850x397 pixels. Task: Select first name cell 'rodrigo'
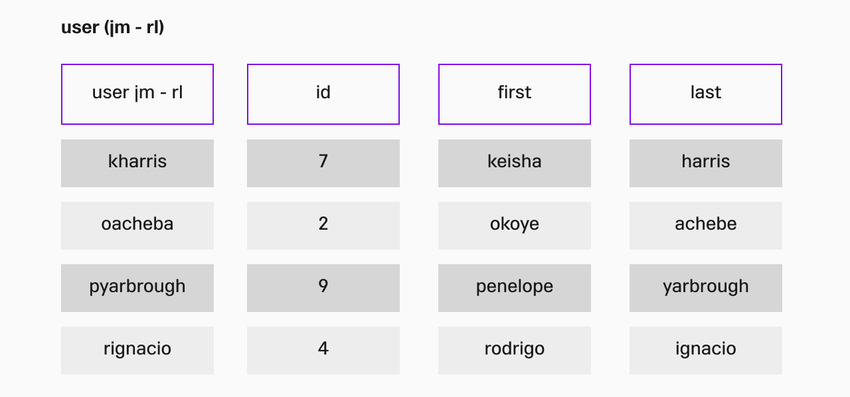click(514, 350)
